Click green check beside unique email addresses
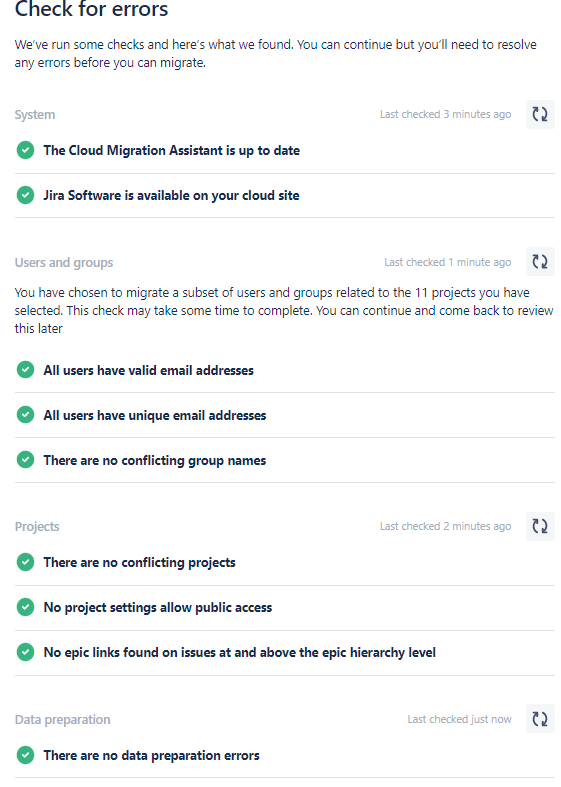The width and height of the screenshot is (561, 787). pos(26,415)
